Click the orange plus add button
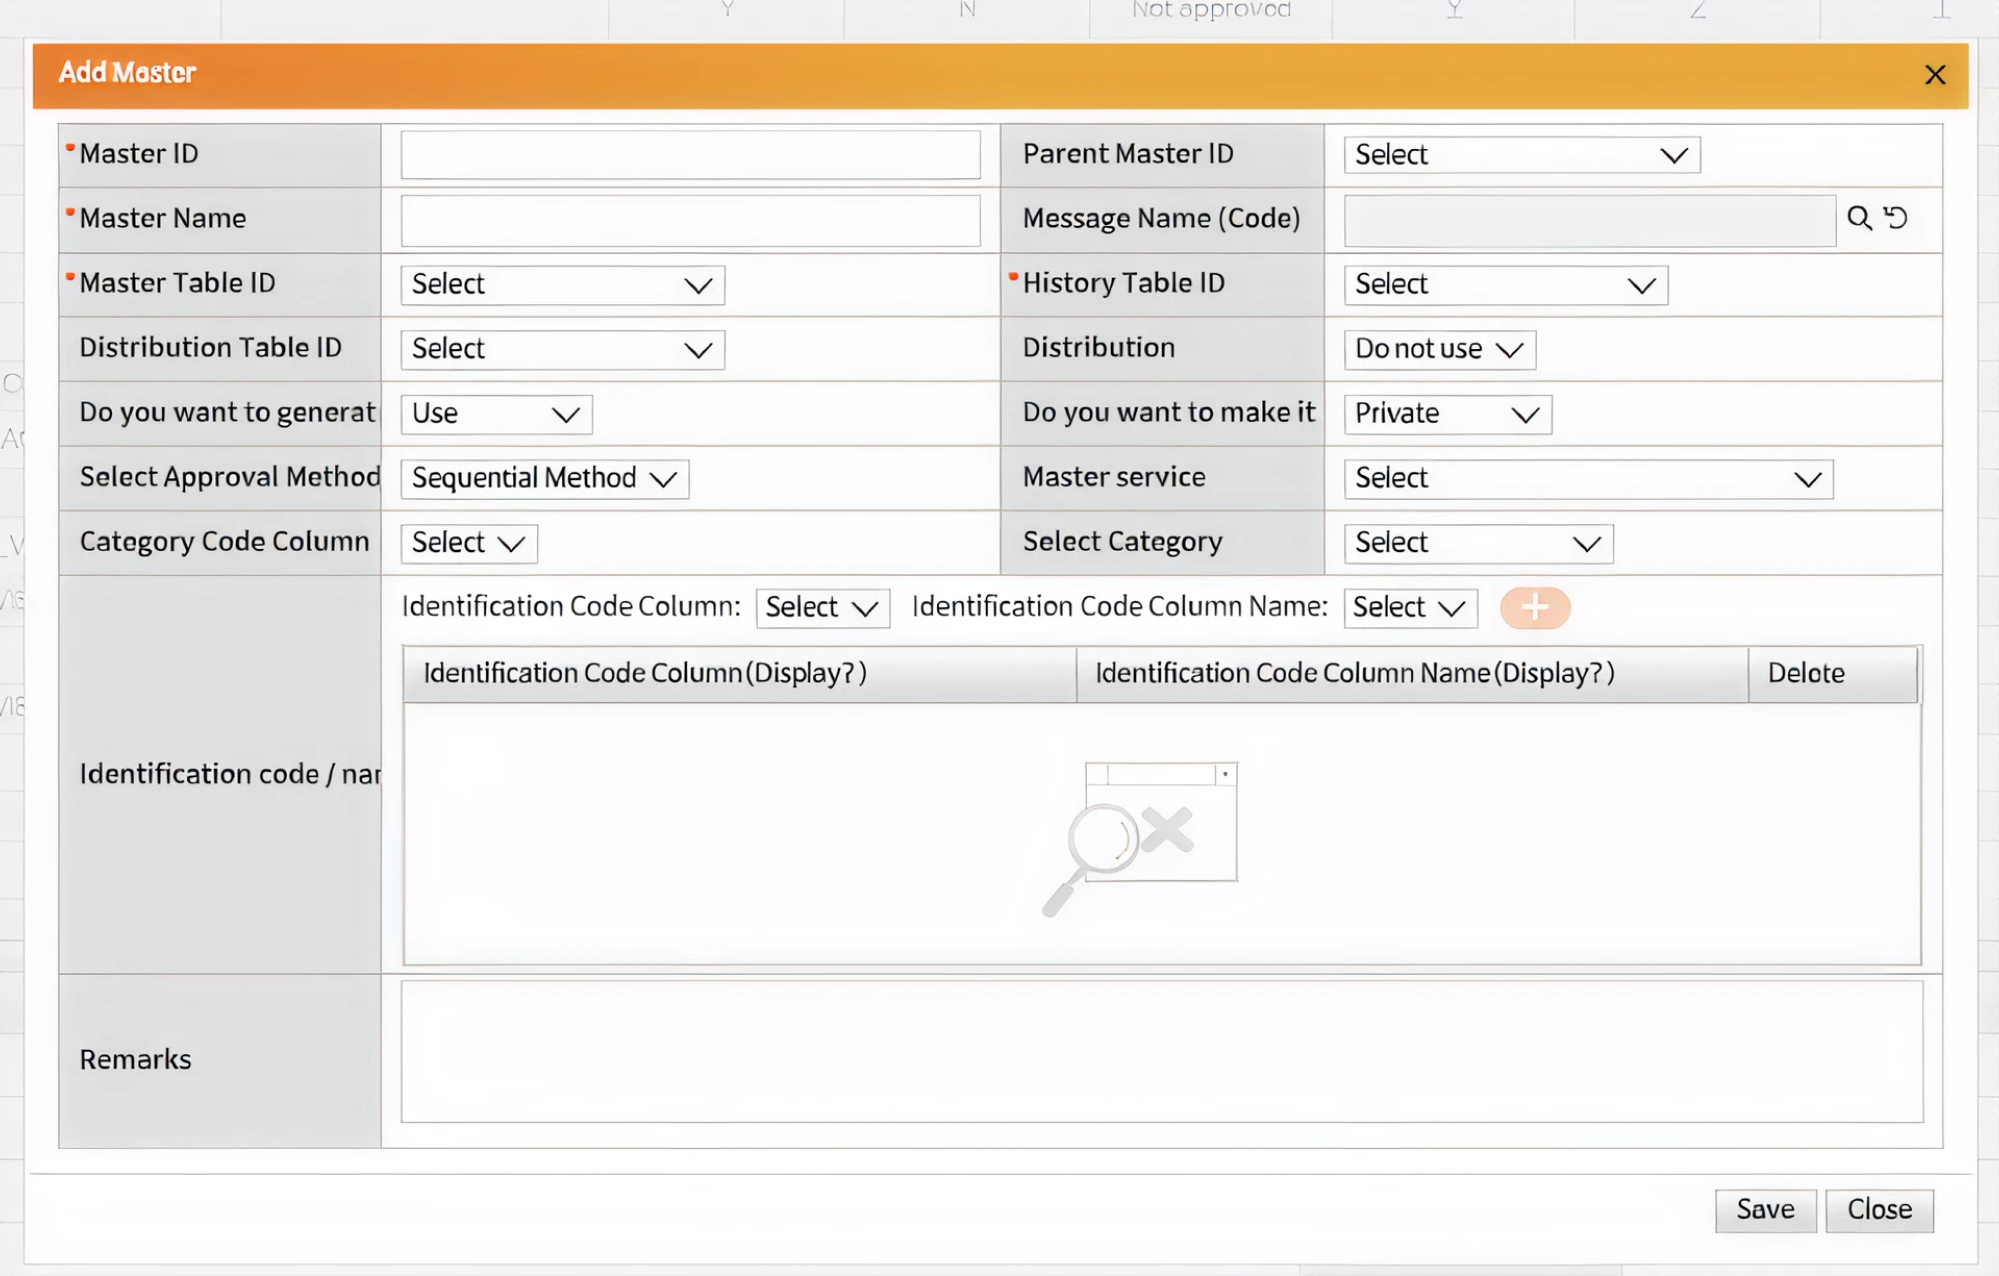This screenshot has width=1999, height=1276. (1534, 607)
